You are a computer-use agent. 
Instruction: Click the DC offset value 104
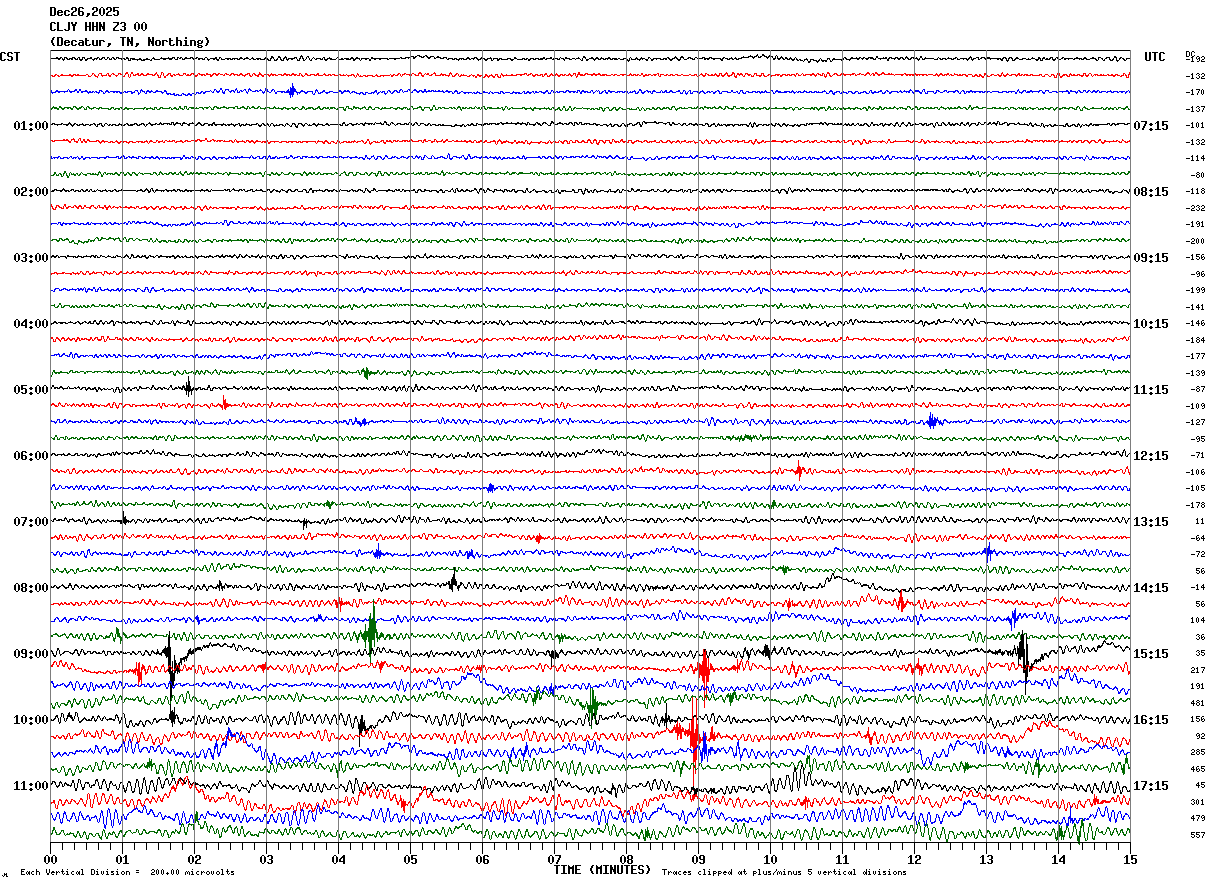[x=1198, y=621]
